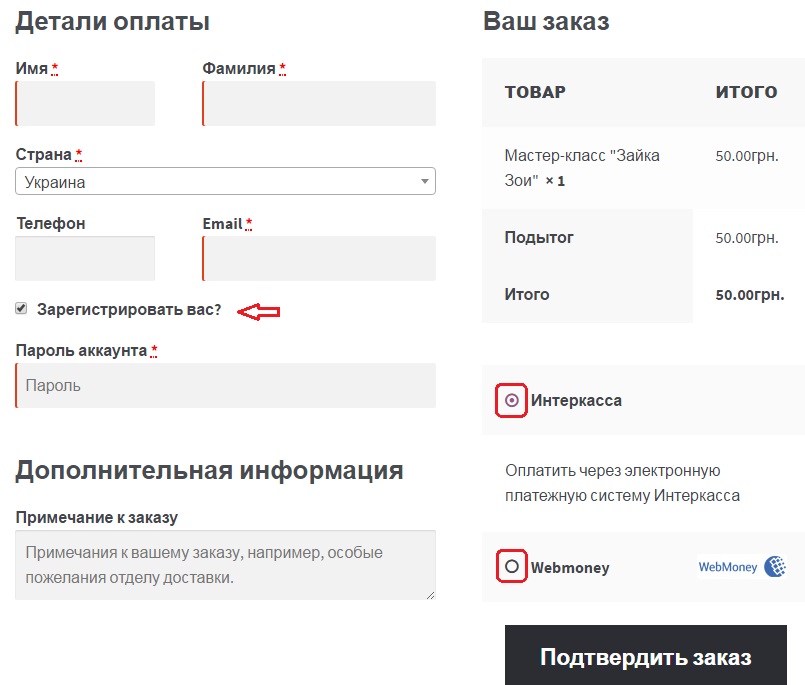Select the Интеркасса payment radio button

[511, 400]
